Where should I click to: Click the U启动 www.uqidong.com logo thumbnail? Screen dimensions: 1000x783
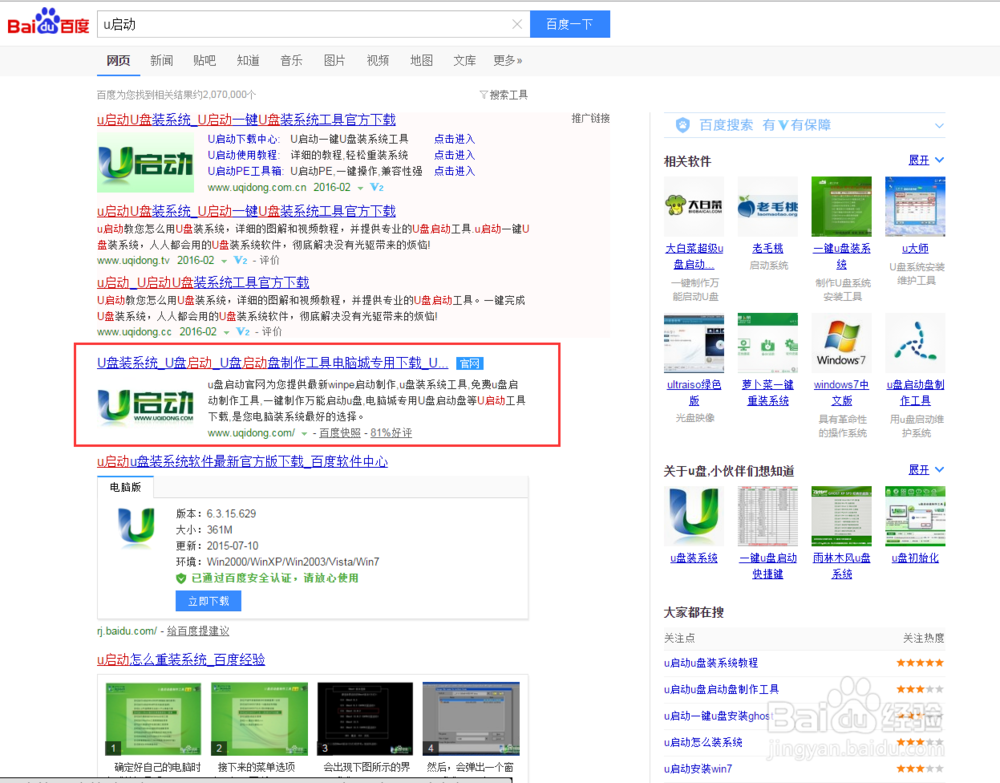[145, 405]
